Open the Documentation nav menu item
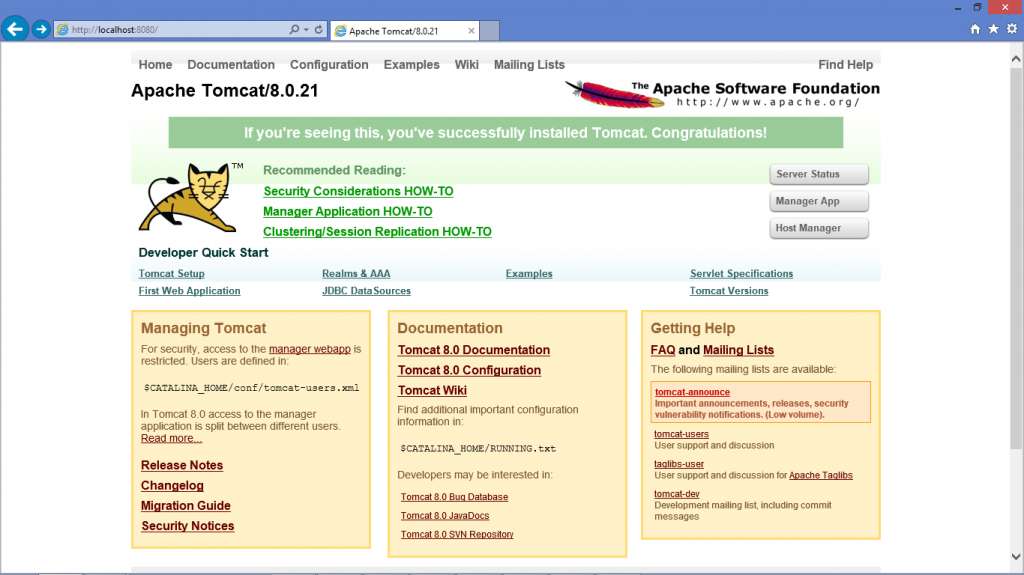This screenshot has height=575, width=1024. click(231, 65)
